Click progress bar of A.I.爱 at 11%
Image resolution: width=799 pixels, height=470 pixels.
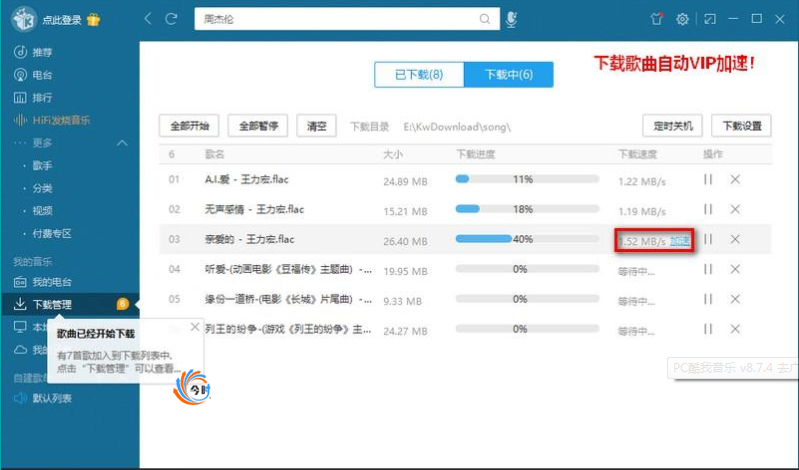[527, 179]
